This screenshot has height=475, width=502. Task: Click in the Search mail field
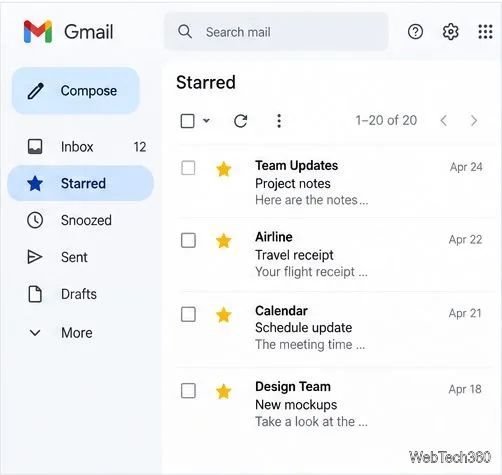276,32
